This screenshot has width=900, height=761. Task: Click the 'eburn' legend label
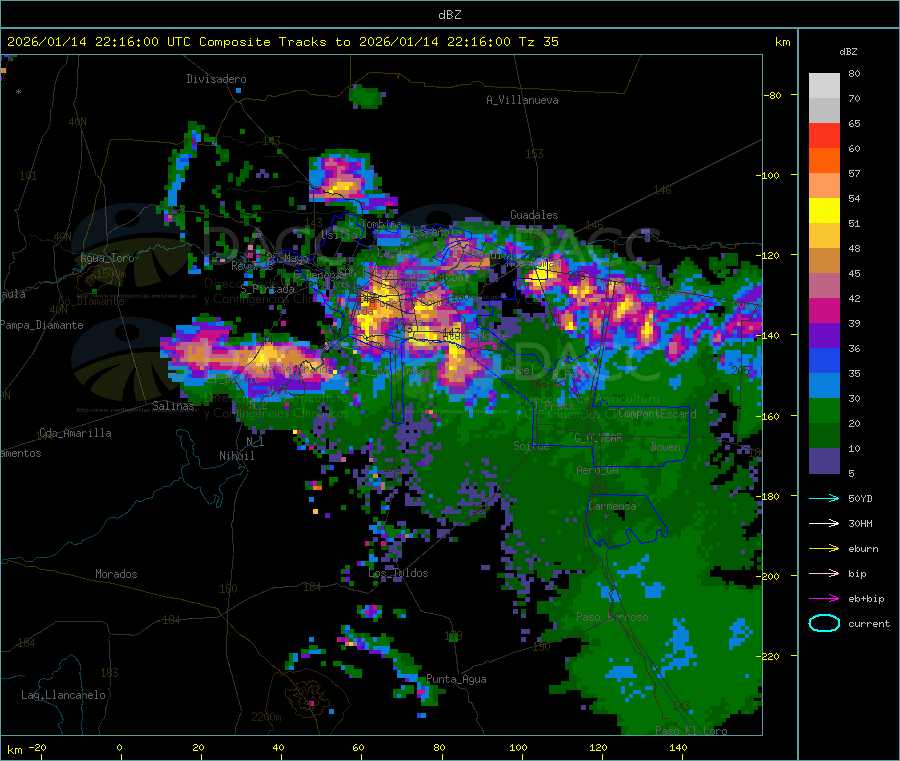click(863, 549)
